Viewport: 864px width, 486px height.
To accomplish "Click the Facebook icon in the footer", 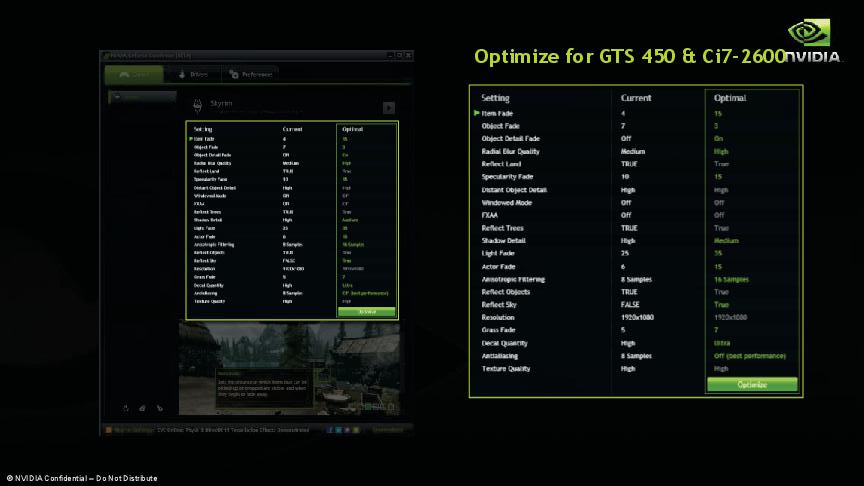I will click(x=330, y=430).
